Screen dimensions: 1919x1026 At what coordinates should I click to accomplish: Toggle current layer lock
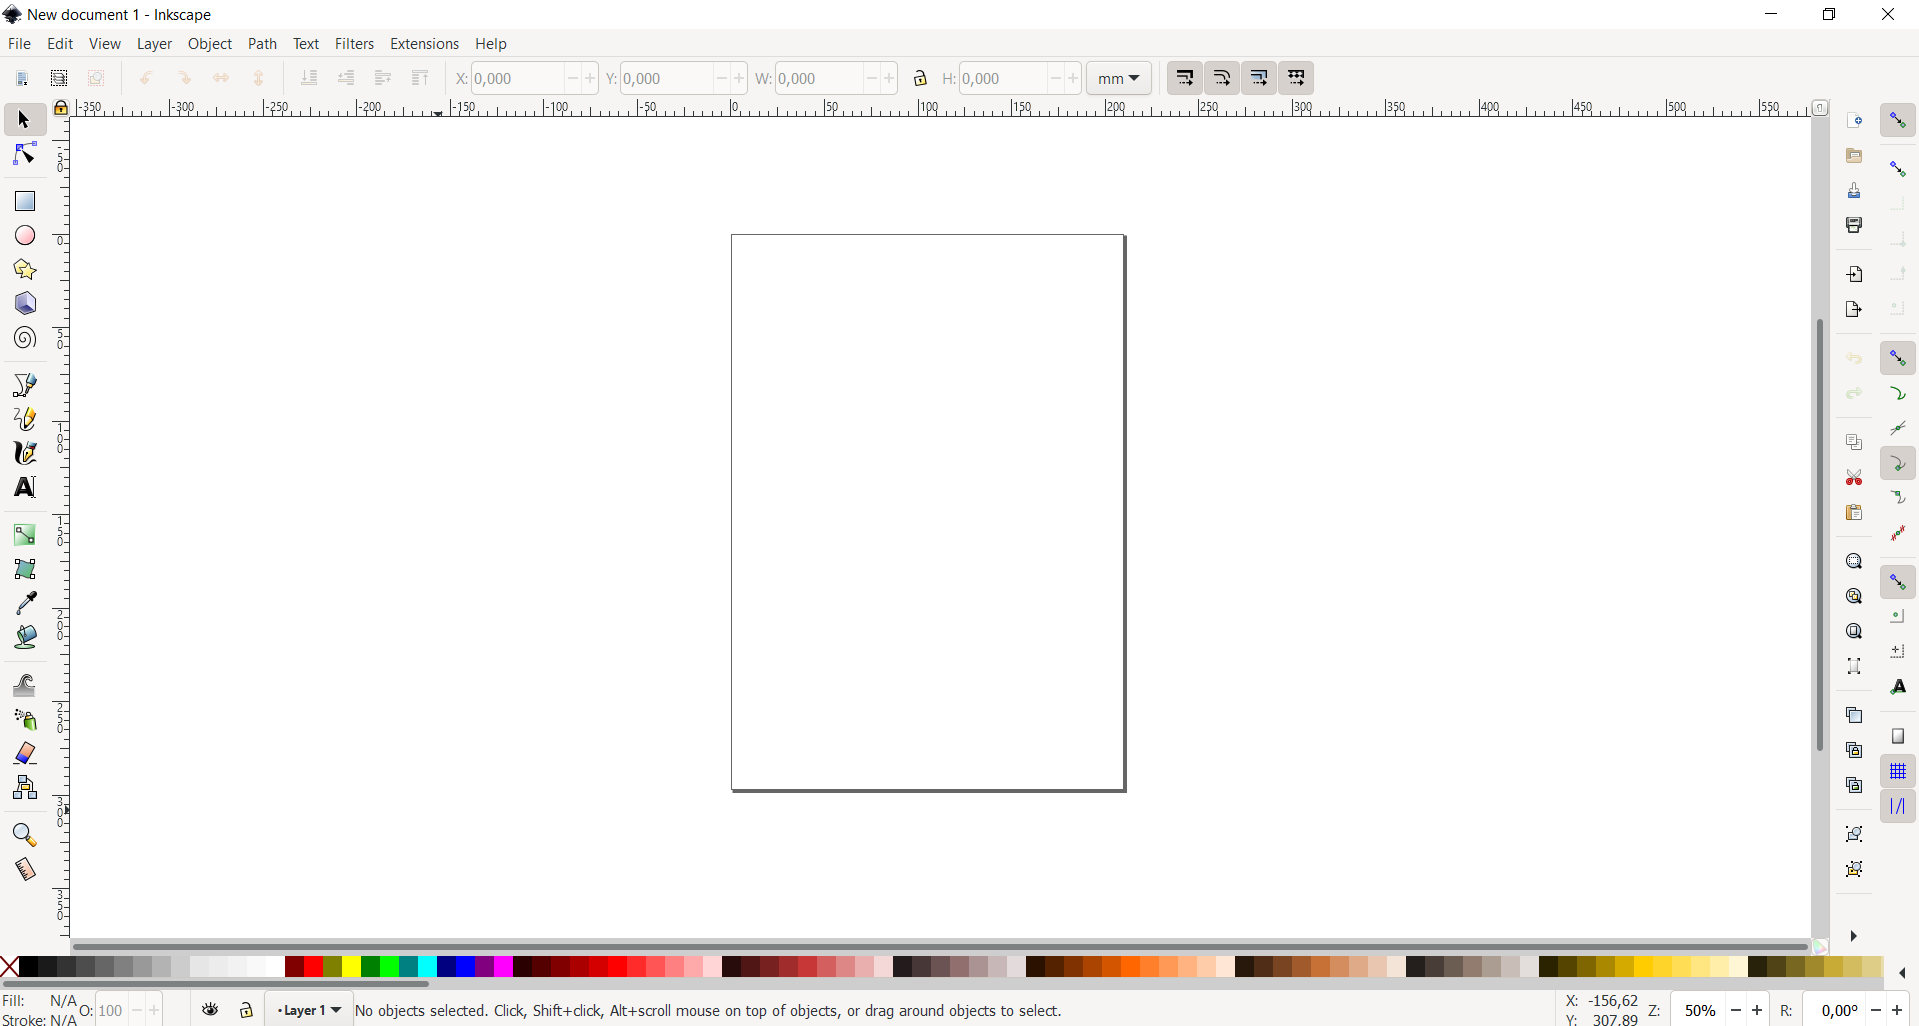pyautogui.click(x=246, y=1010)
